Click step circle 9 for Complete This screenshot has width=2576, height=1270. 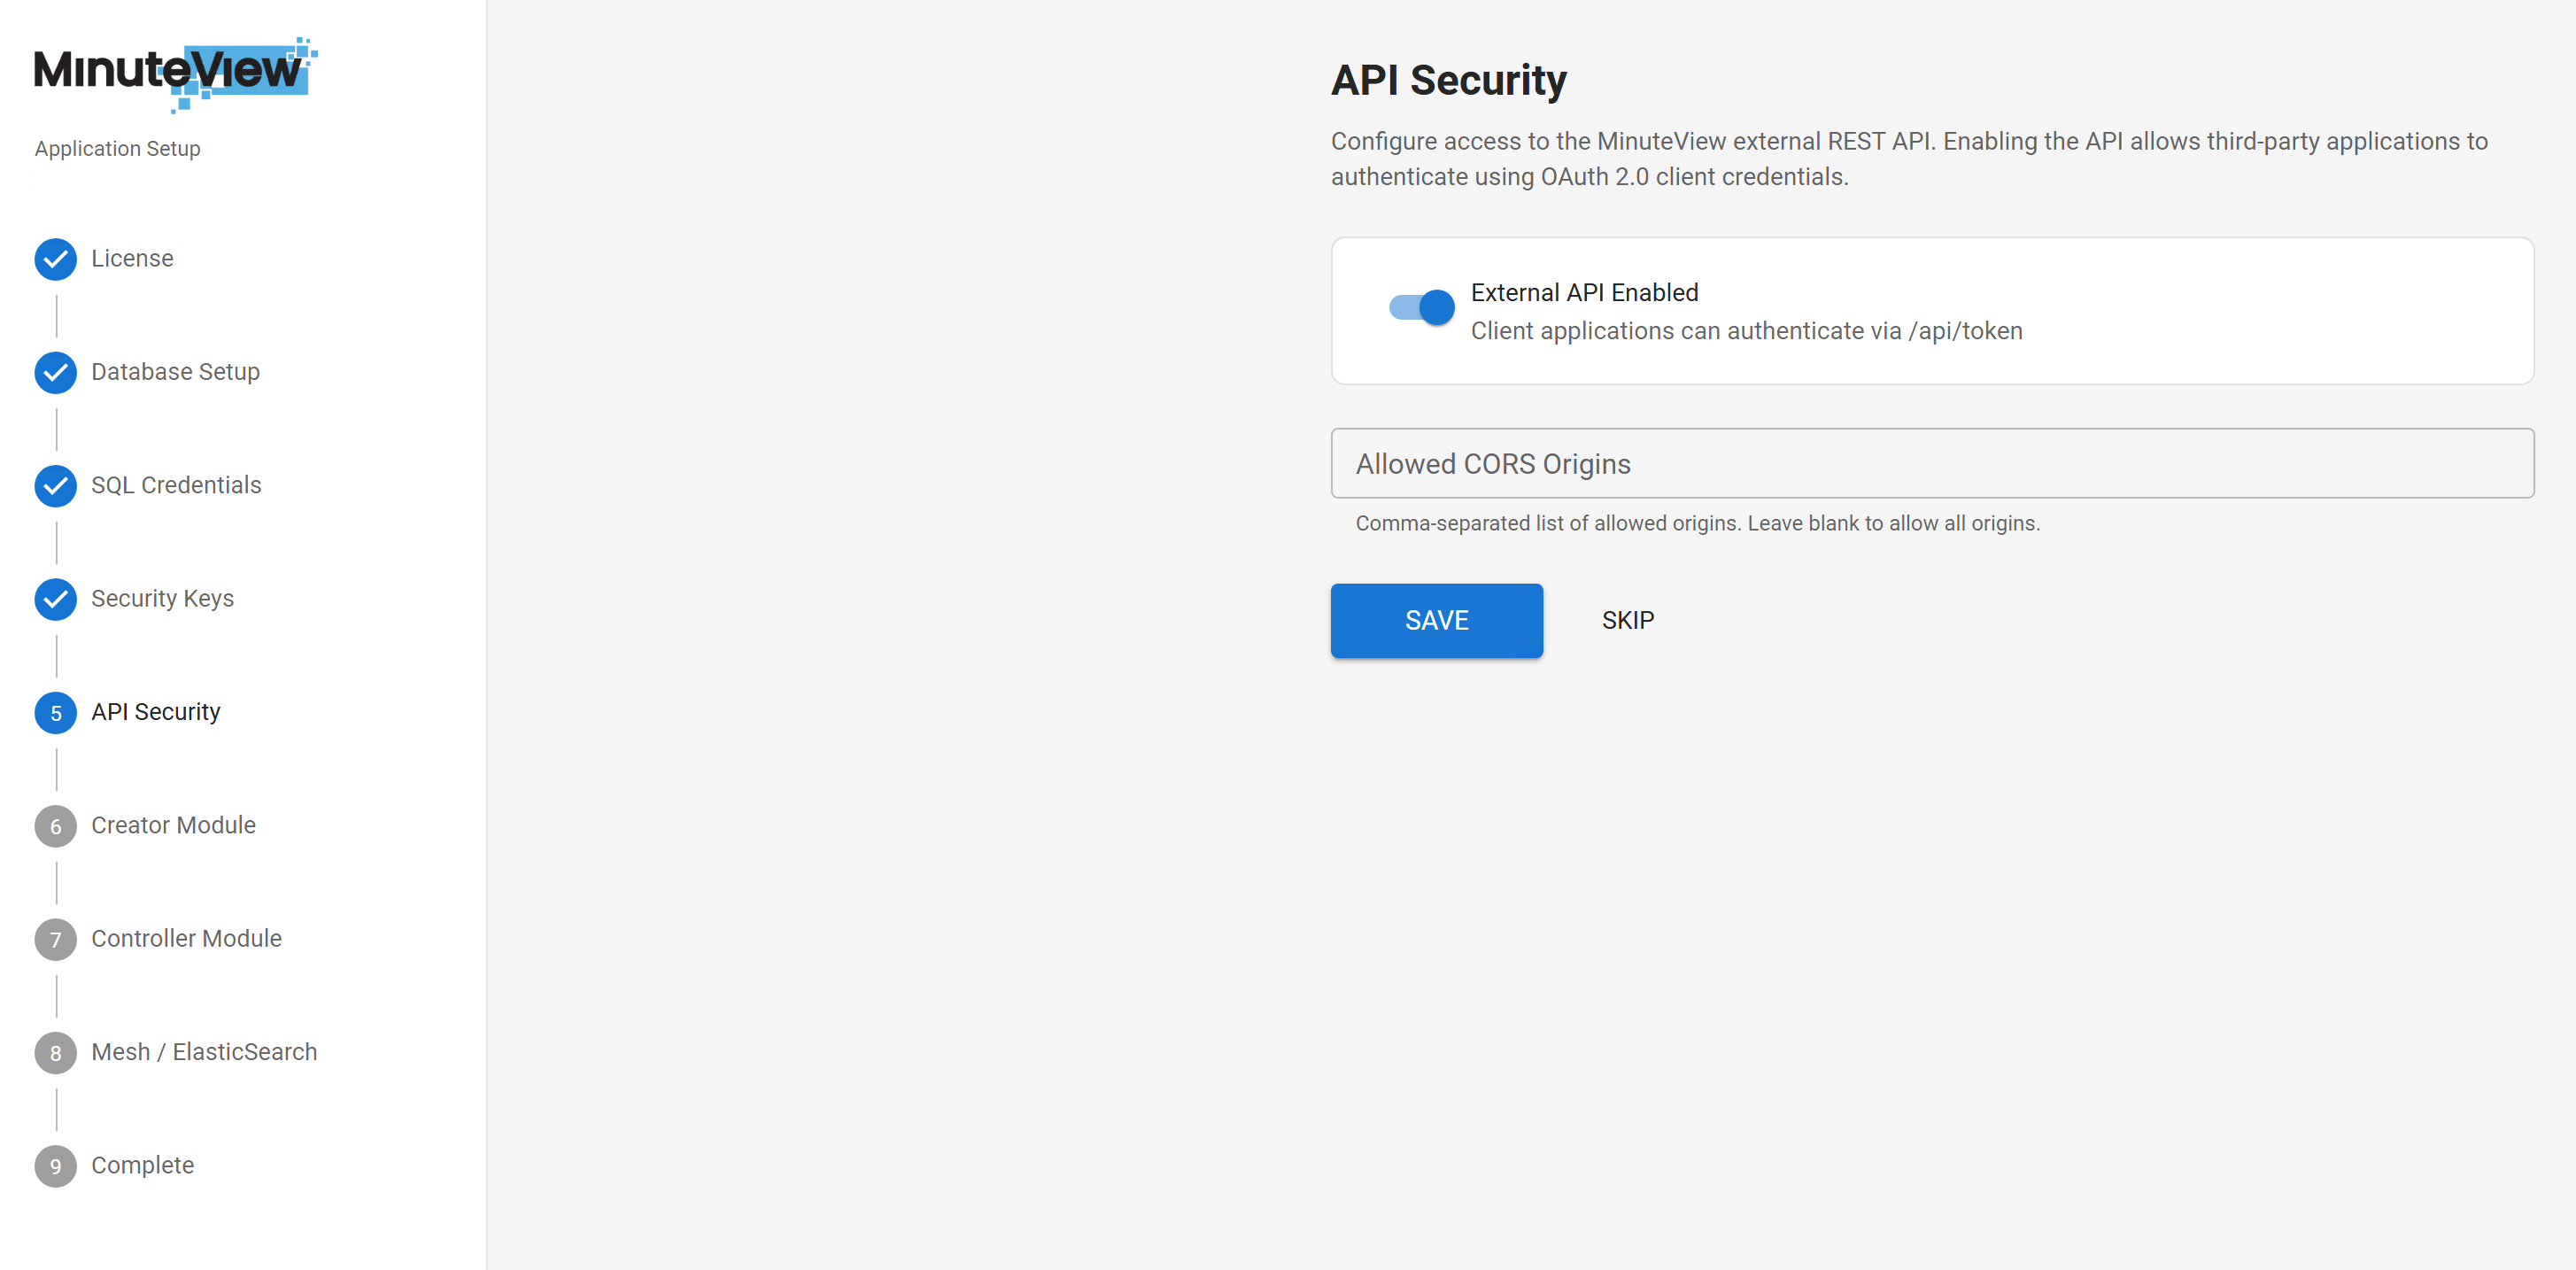[55, 1166]
